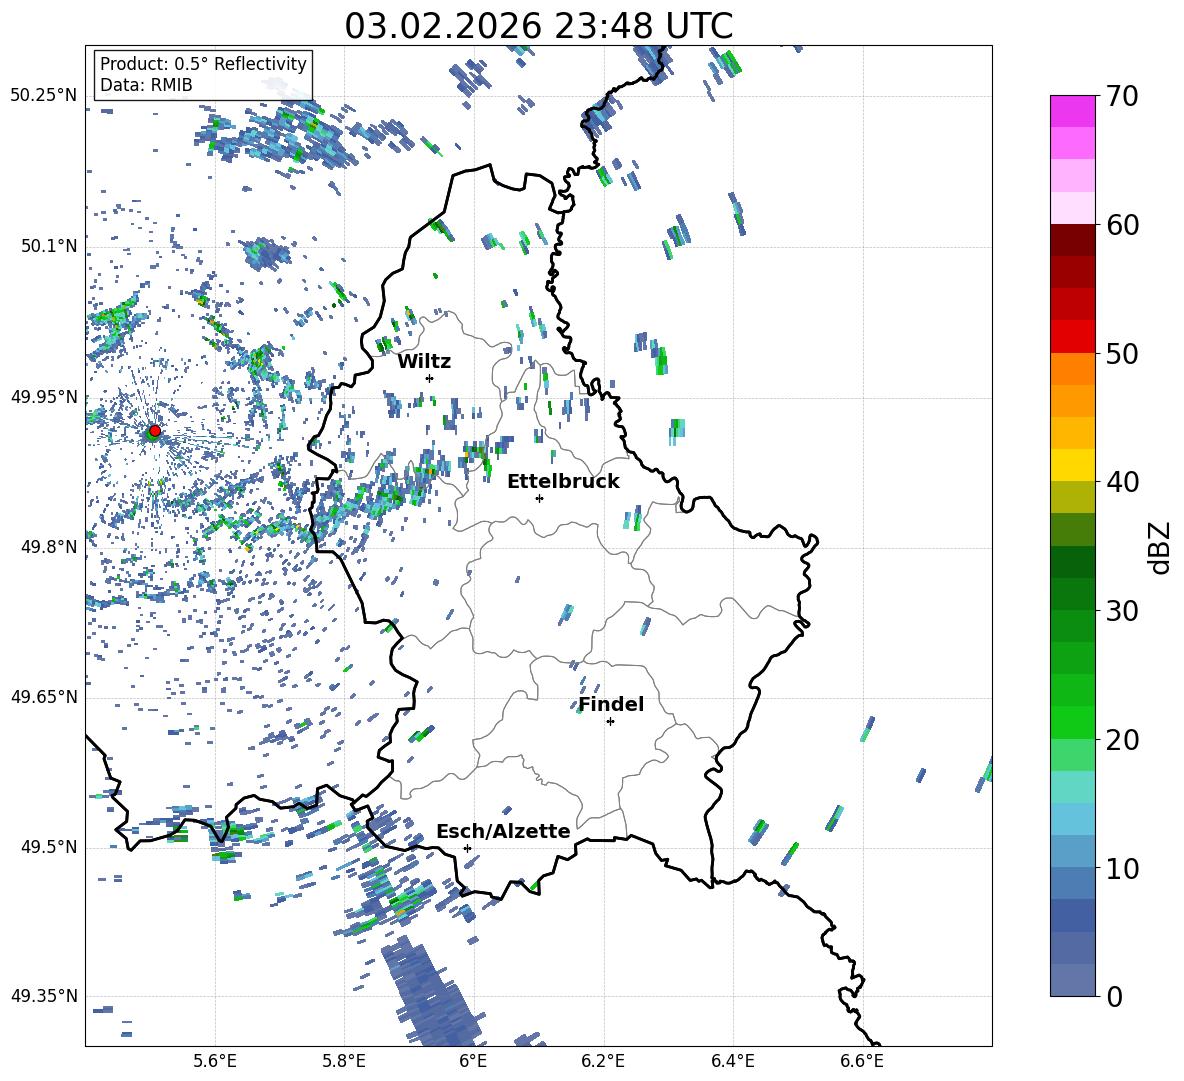This screenshot has width=1184, height=1081.
Task: Click the Ettelbruck city label
Action: click(563, 482)
